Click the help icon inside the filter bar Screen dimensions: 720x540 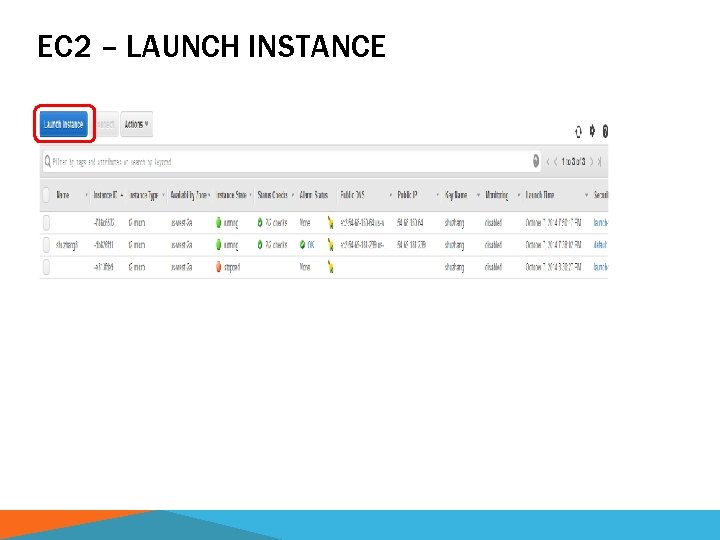tap(535, 161)
